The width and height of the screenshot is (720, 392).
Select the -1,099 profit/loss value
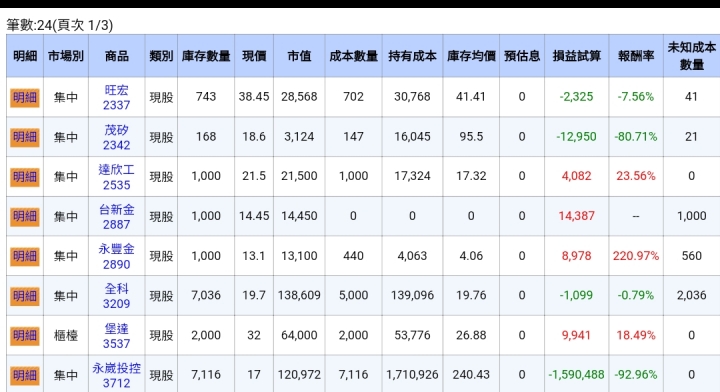tap(576, 295)
